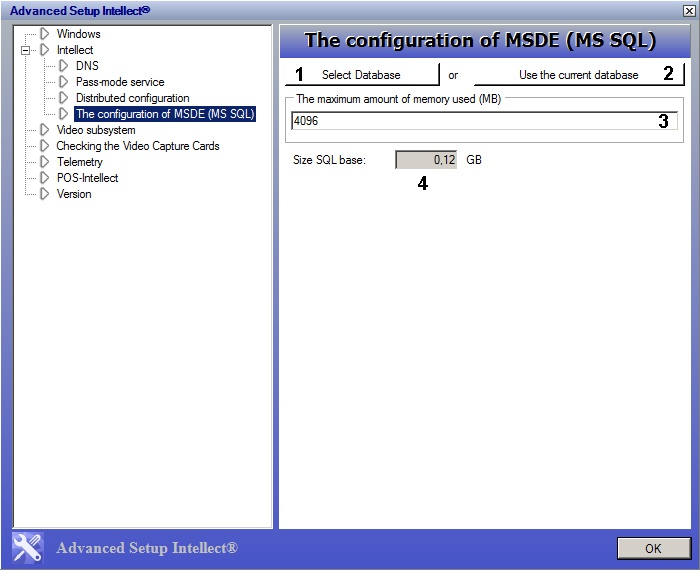
Task: Open the Video subsystem section
Action: (x=96, y=130)
